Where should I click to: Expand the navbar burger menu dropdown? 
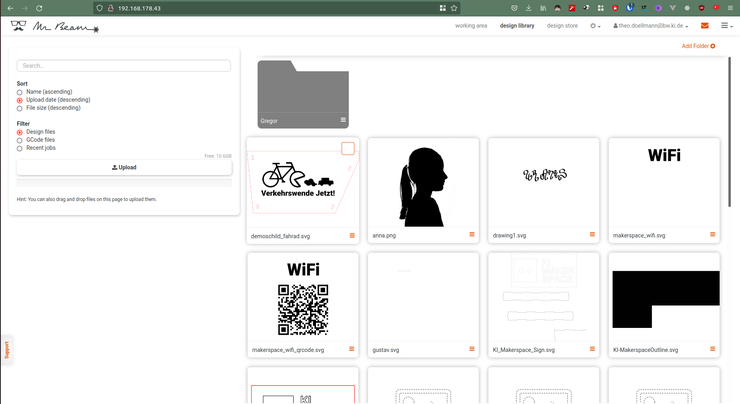point(727,25)
